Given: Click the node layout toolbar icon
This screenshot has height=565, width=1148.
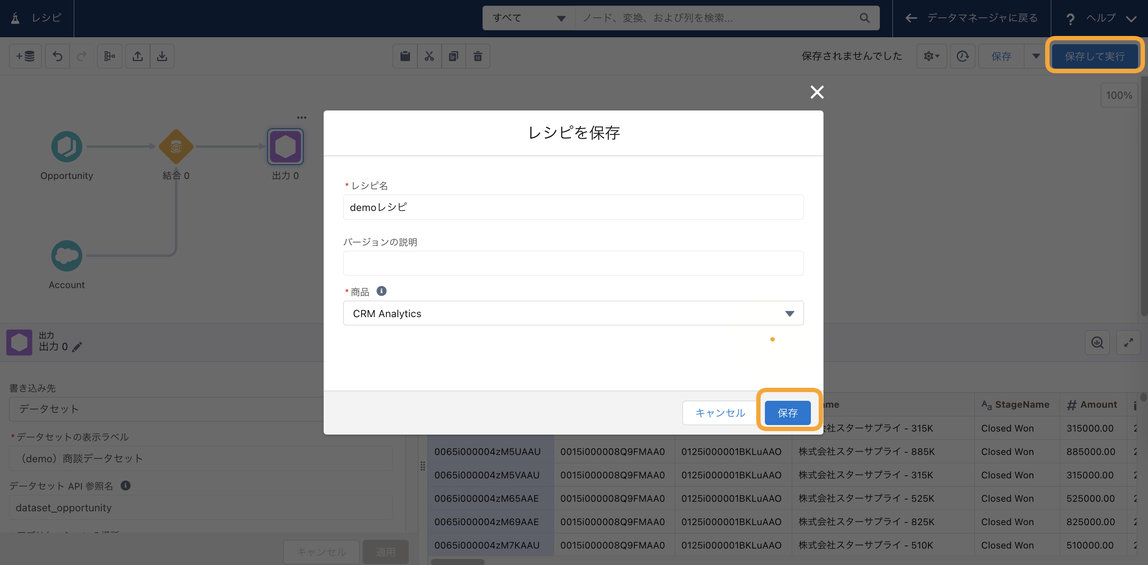Looking at the screenshot, I should (110, 56).
